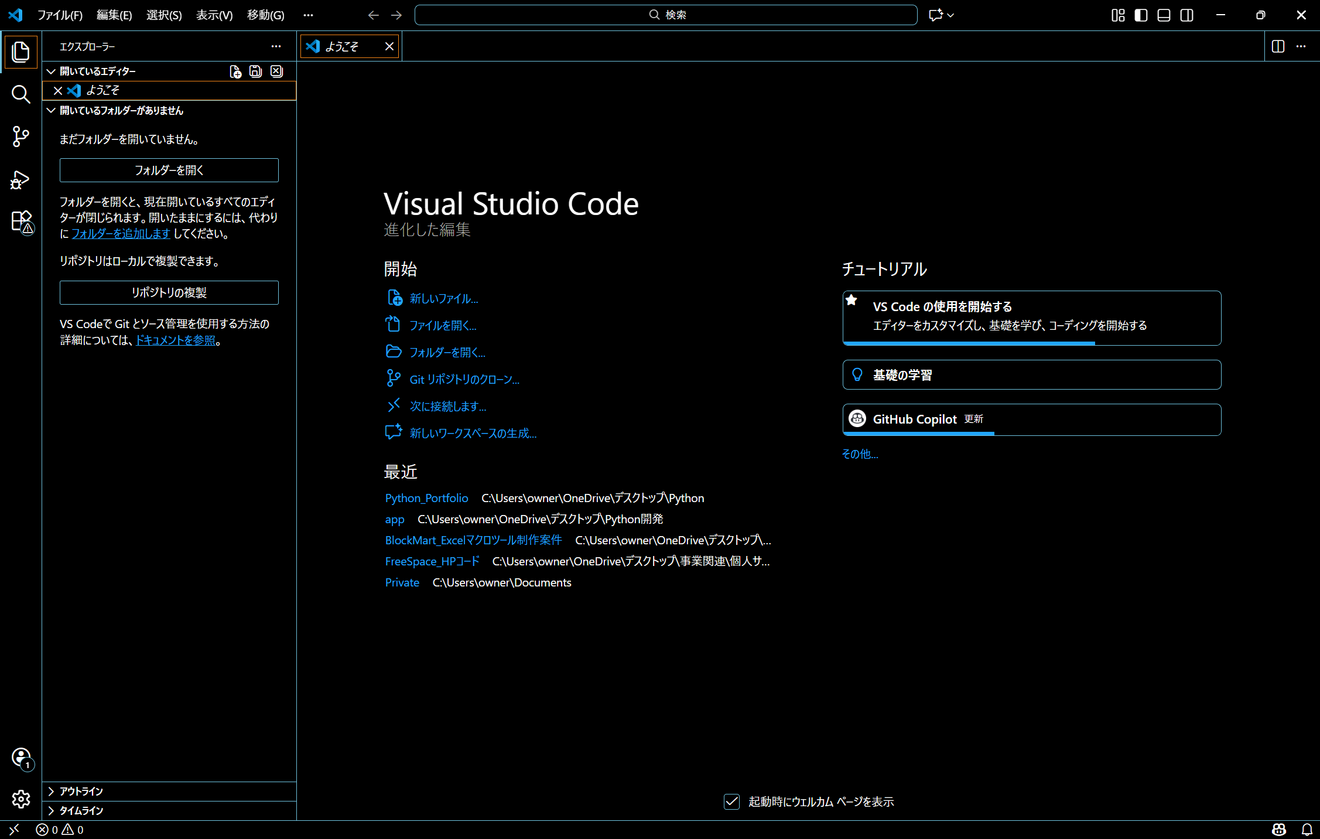This screenshot has width=1320, height=839.
Task: Open the Source Control view
Action: [x=20, y=137]
